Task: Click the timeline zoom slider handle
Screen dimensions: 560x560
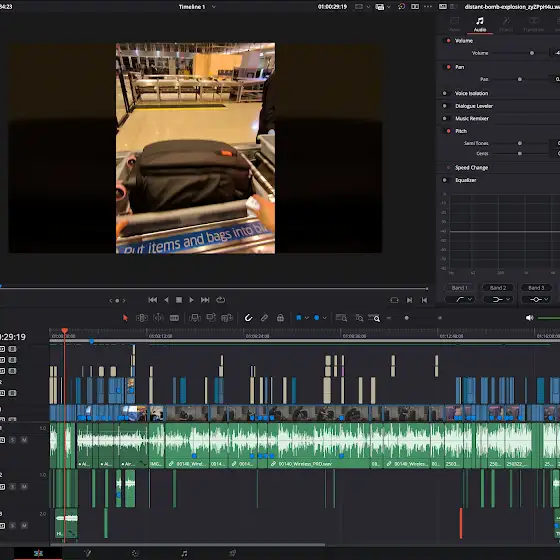Action: point(406,318)
